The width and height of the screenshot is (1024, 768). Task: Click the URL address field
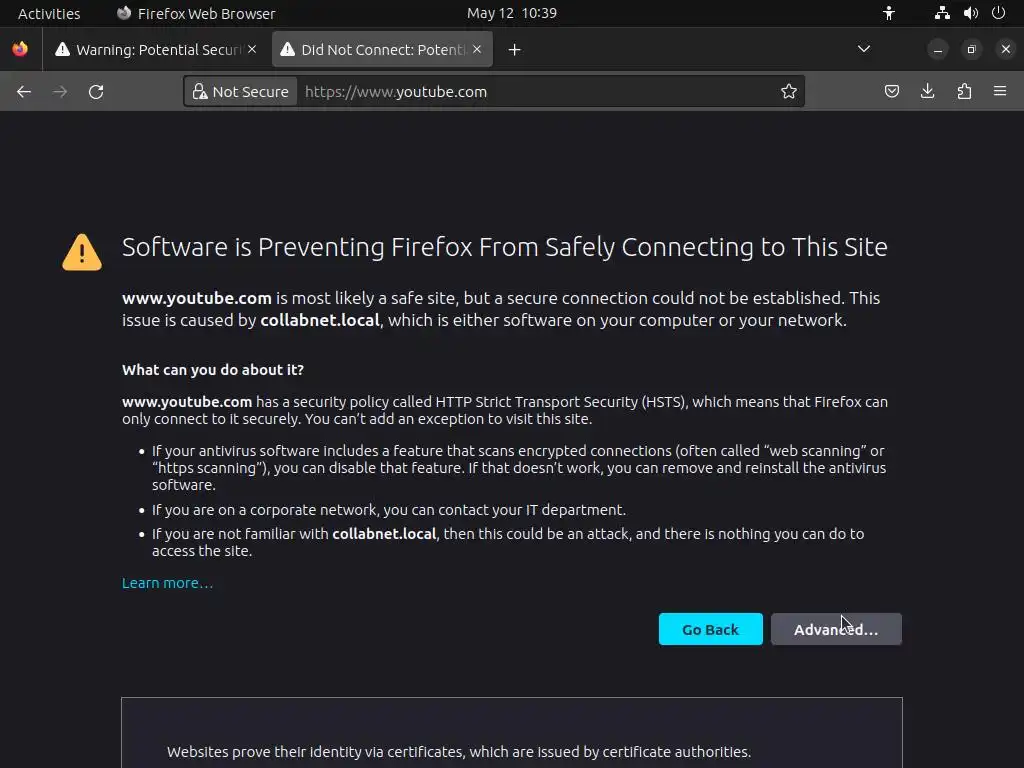pos(540,92)
